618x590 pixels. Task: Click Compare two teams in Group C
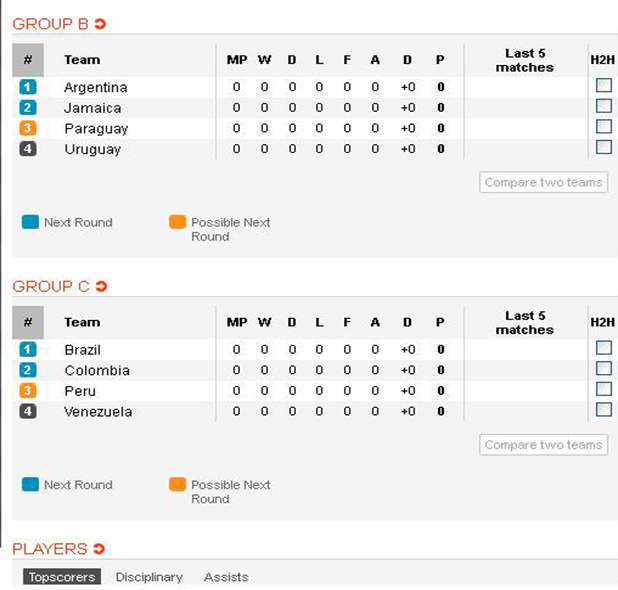point(544,445)
